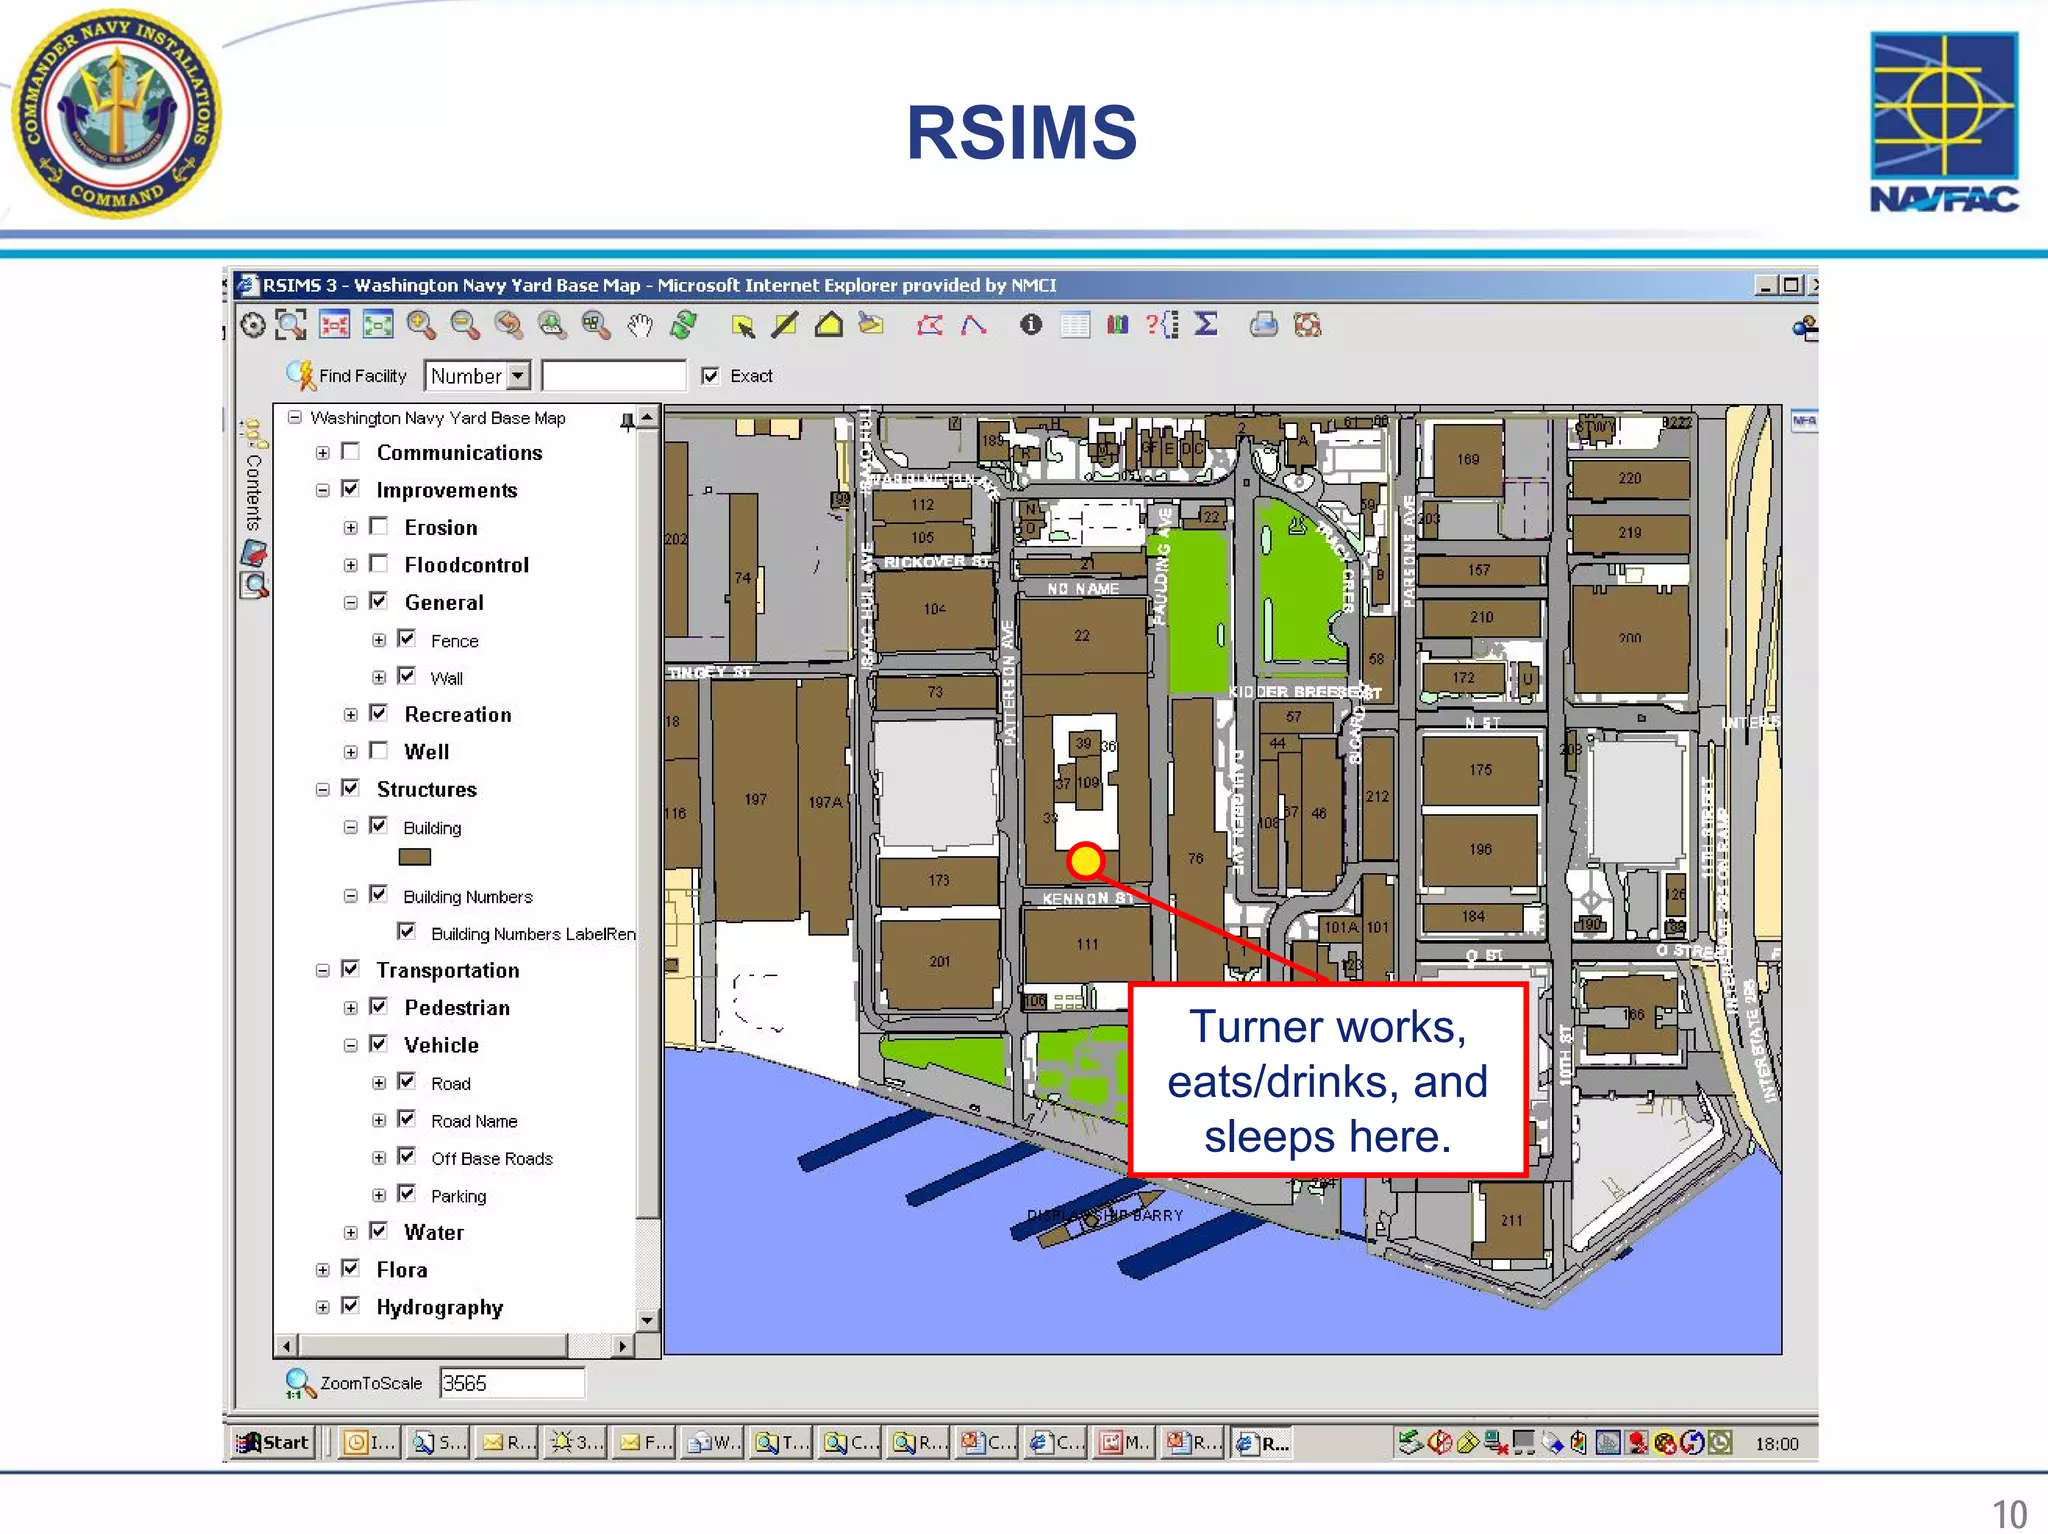Select the Pan hand tool
The image size is (2048, 1534).
pyautogui.click(x=640, y=325)
